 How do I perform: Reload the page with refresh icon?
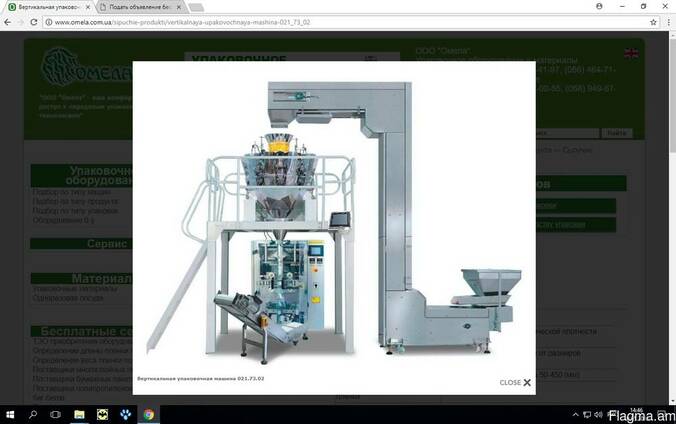click(34, 22)
